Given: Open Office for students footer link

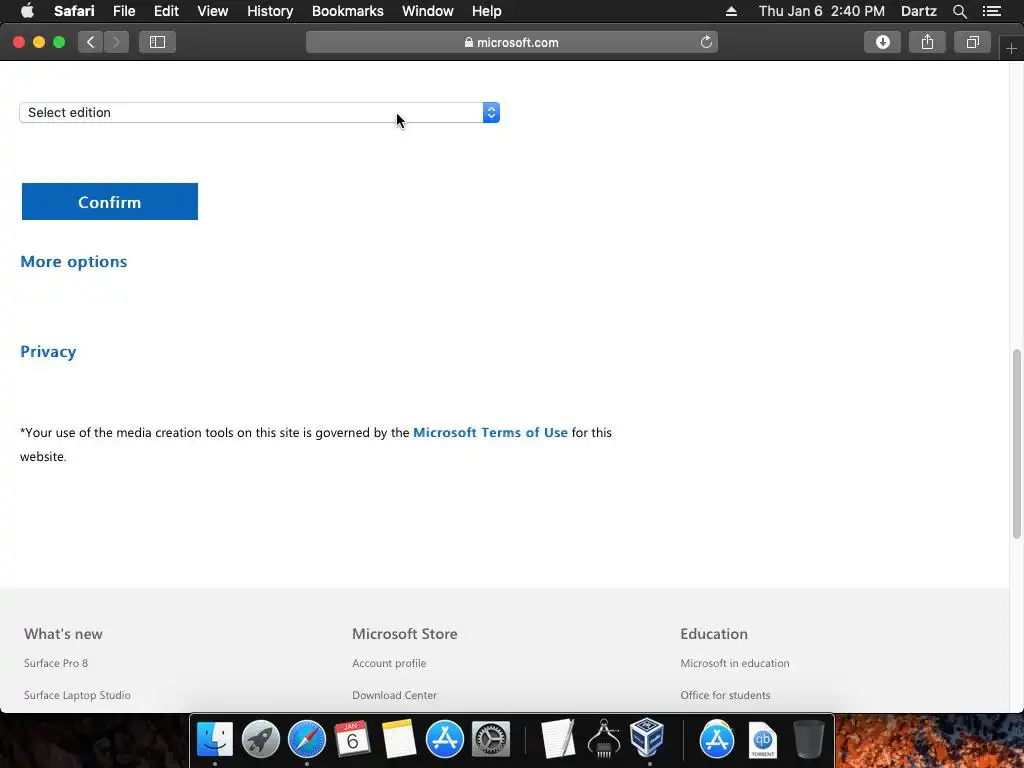Looking at the screenshot, I should 725,695.
